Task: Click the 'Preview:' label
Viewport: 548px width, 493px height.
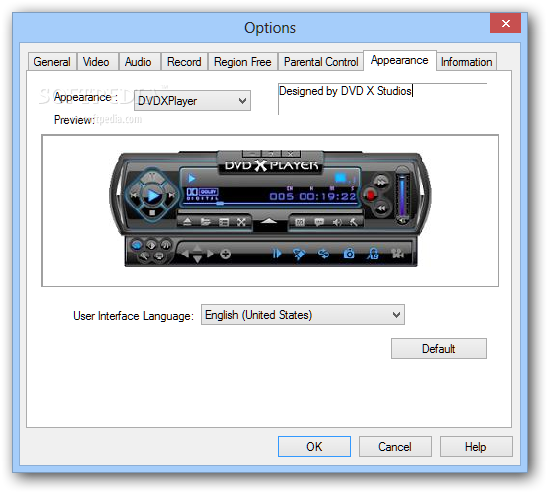Action: pos(74,120)
